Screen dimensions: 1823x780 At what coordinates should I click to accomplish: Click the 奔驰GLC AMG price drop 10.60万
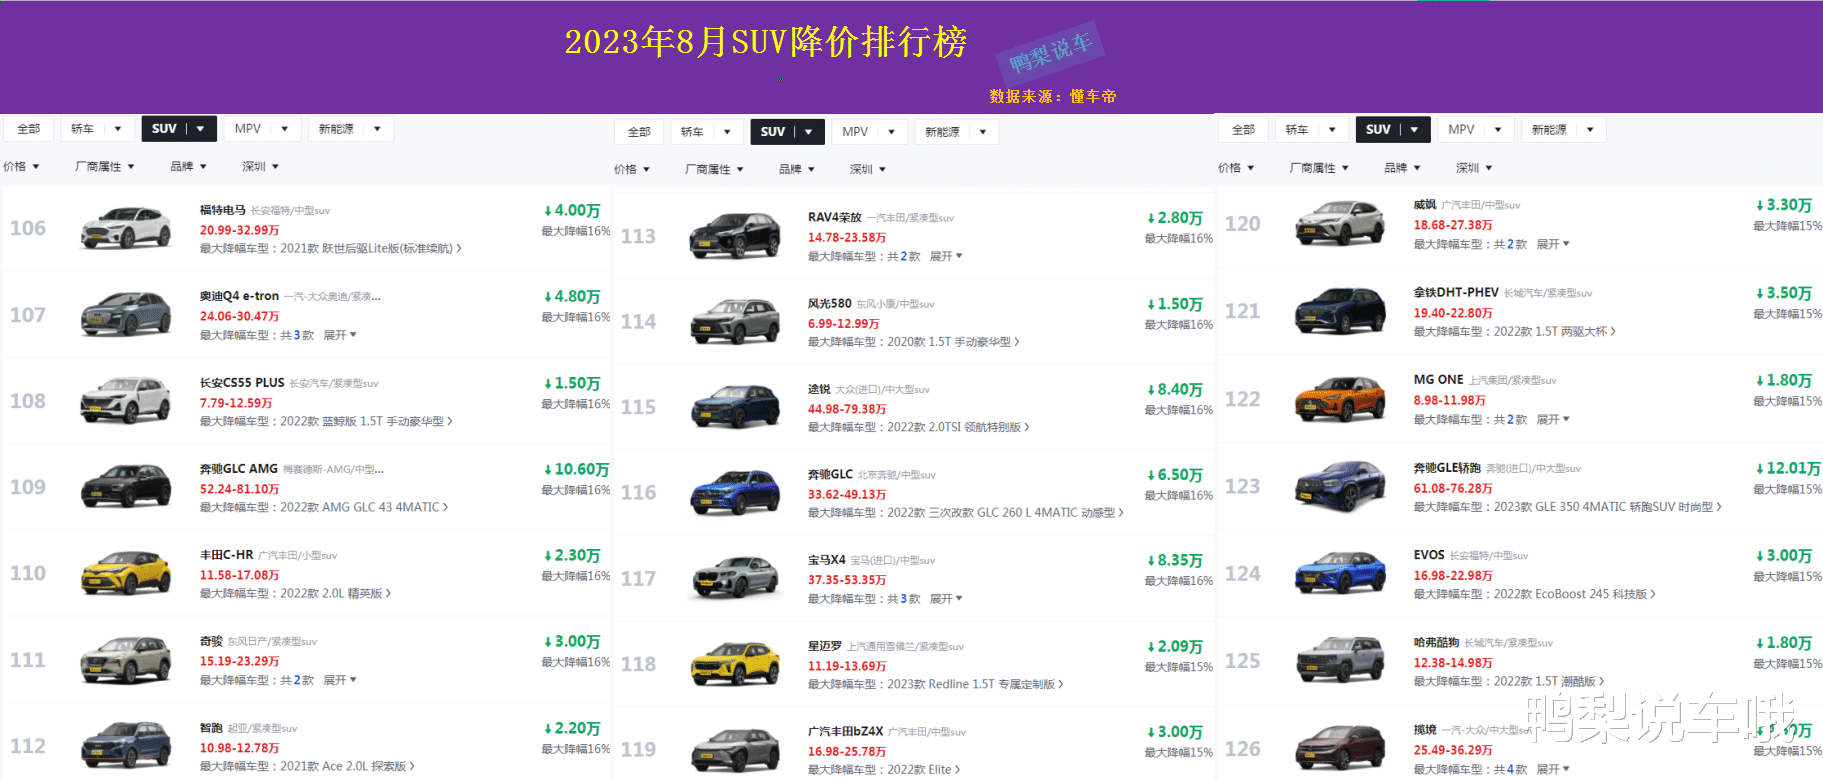point(576,469)
